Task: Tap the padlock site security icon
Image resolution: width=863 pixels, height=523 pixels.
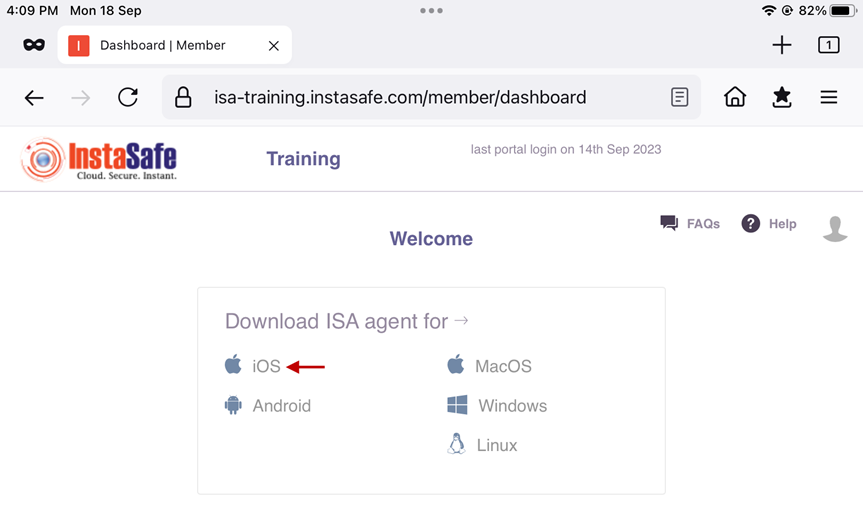Action: click(183, 97)
